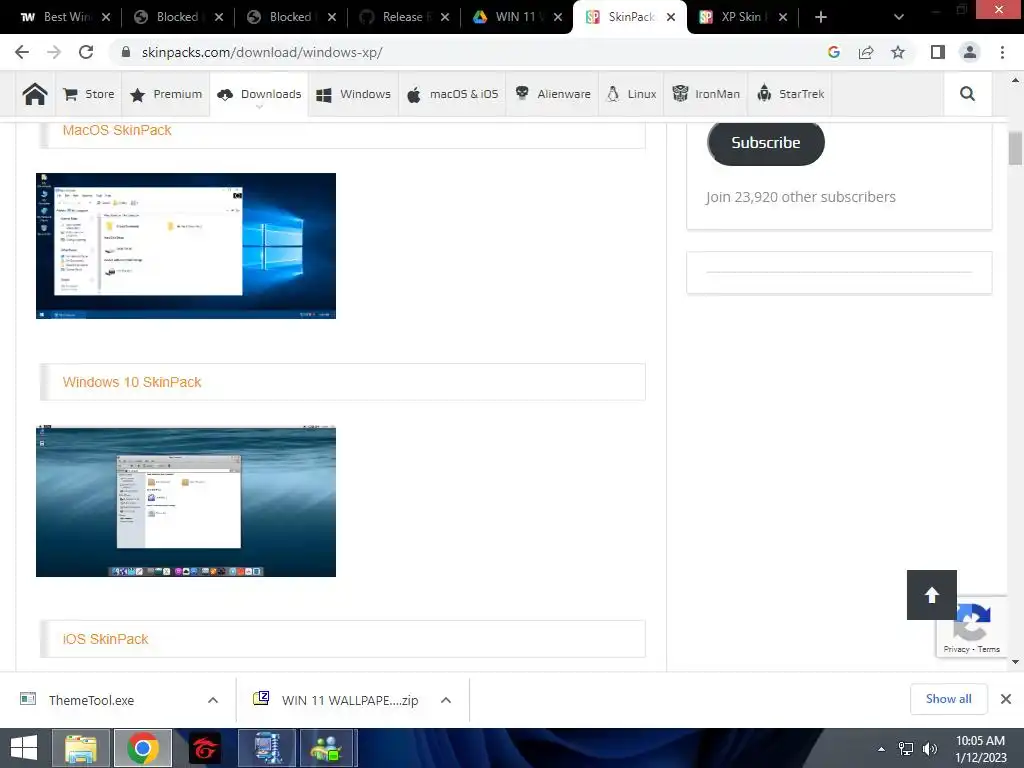
Task: Open a new browser tab
Action: [821, 17]
